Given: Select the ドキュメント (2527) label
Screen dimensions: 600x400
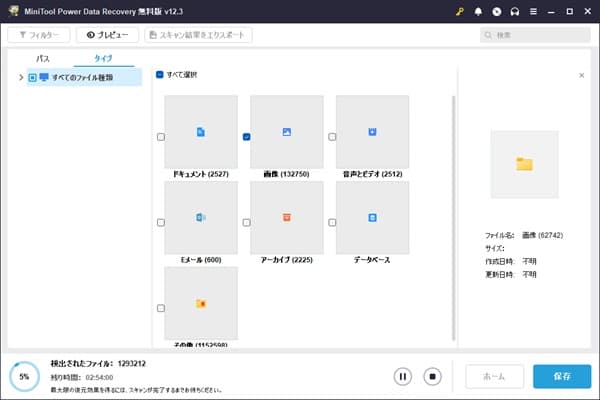Looking at the screenshot, I should click(x=201, y=174).
